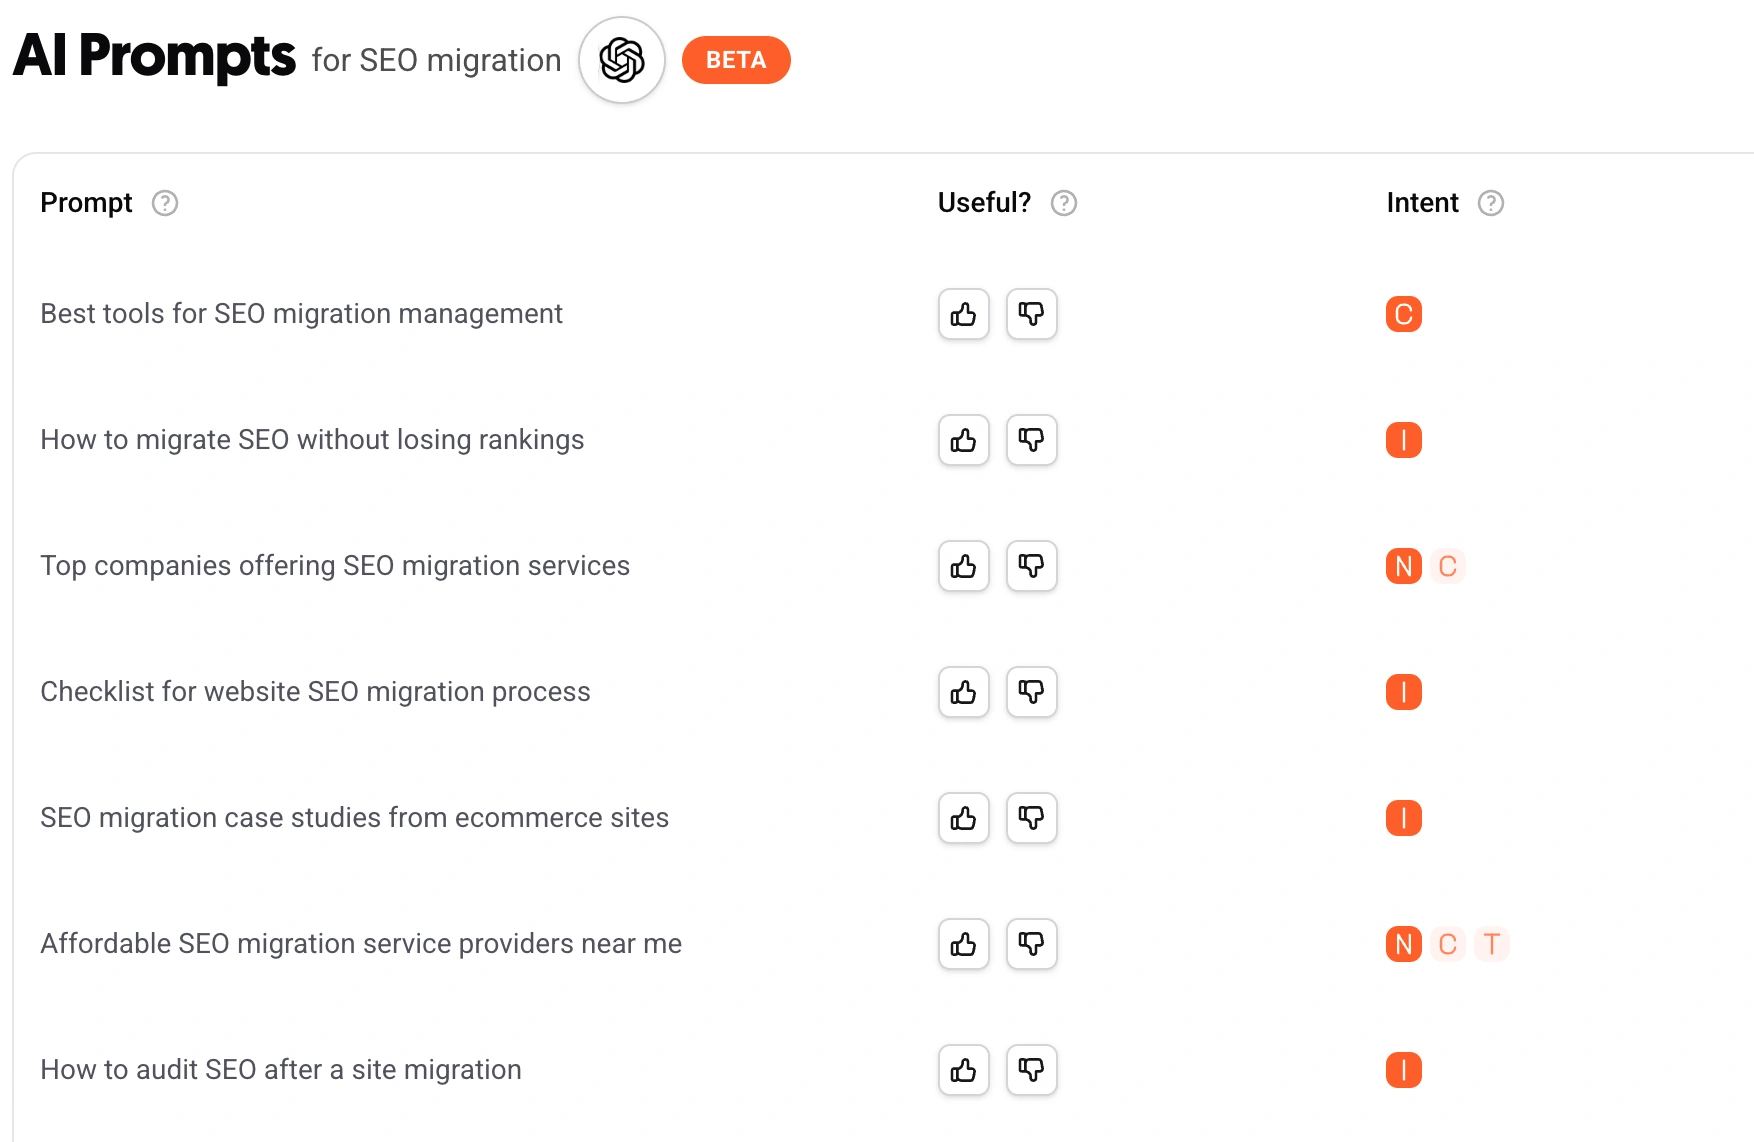Thumbs up 'How to migrate SEO without losing rankings'
The image size is (1754, 1142).
click(963, 441)
